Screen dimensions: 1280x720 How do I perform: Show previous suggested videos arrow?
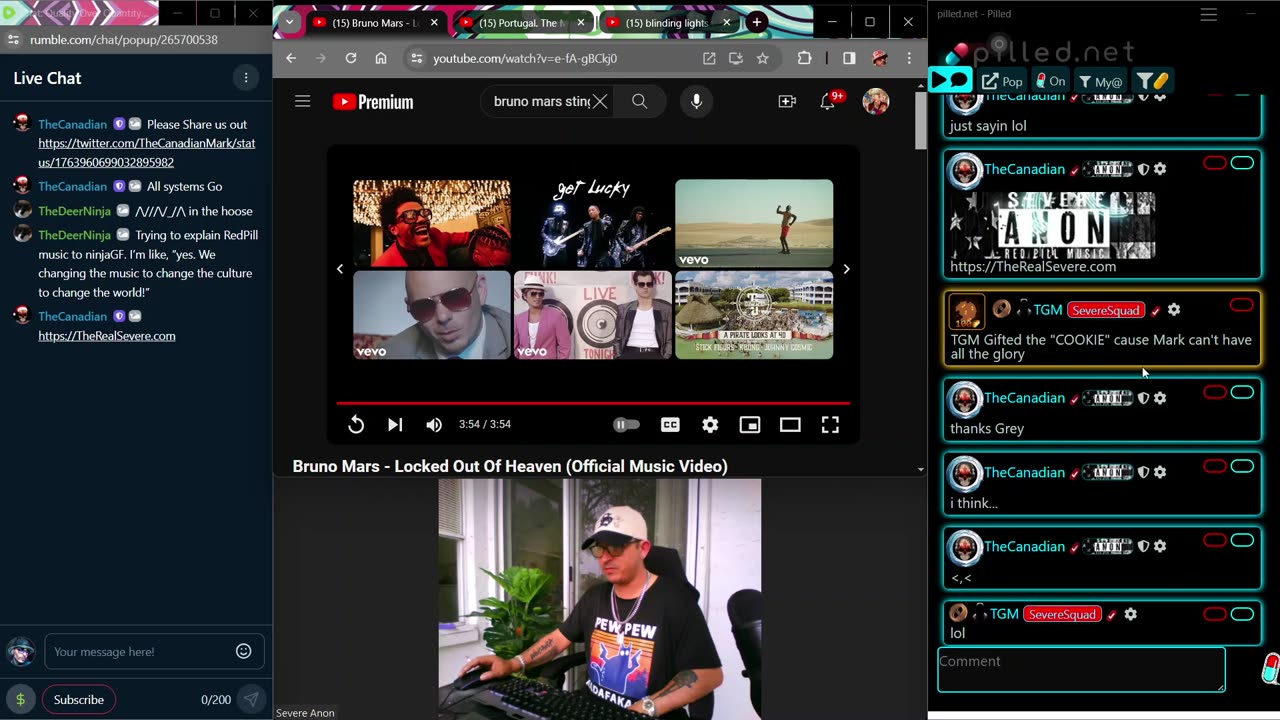coord(340,269)
